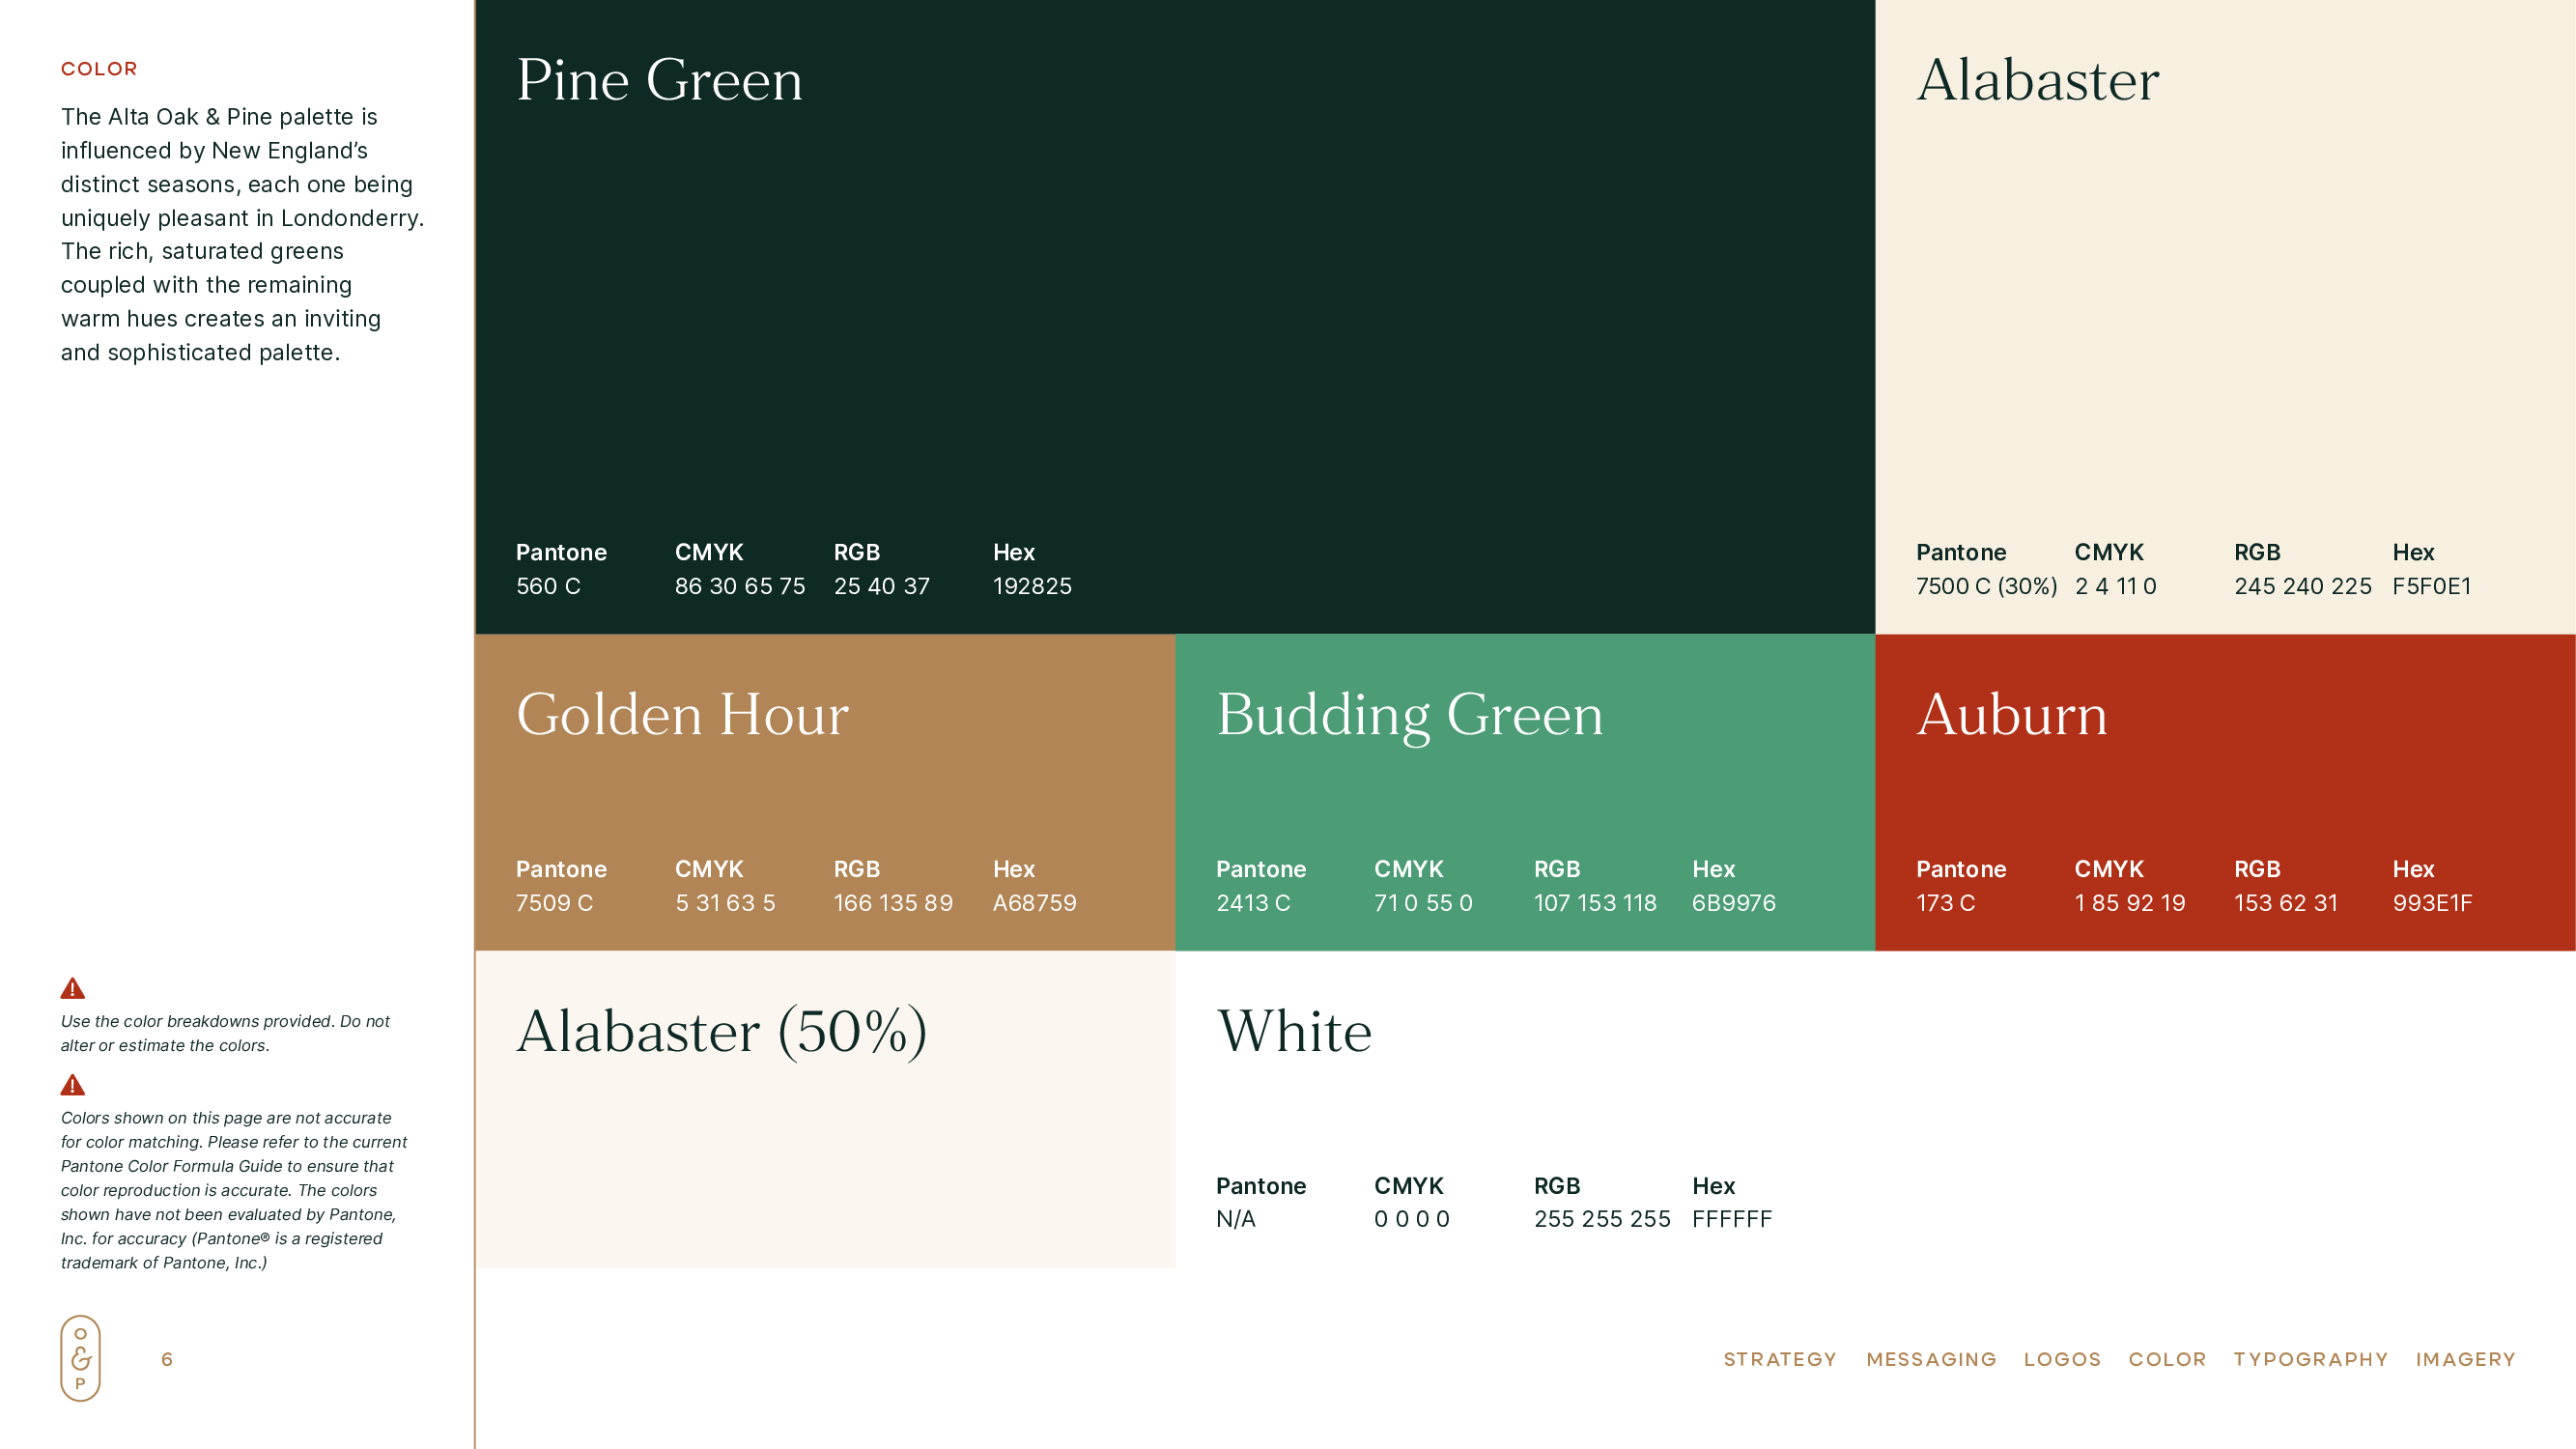
Task: Select the Alabaster color swatch title
Action: coord(2037,80)
